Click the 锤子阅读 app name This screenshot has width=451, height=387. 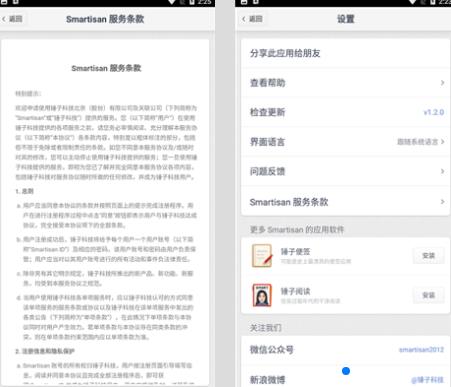click(295, 291)
